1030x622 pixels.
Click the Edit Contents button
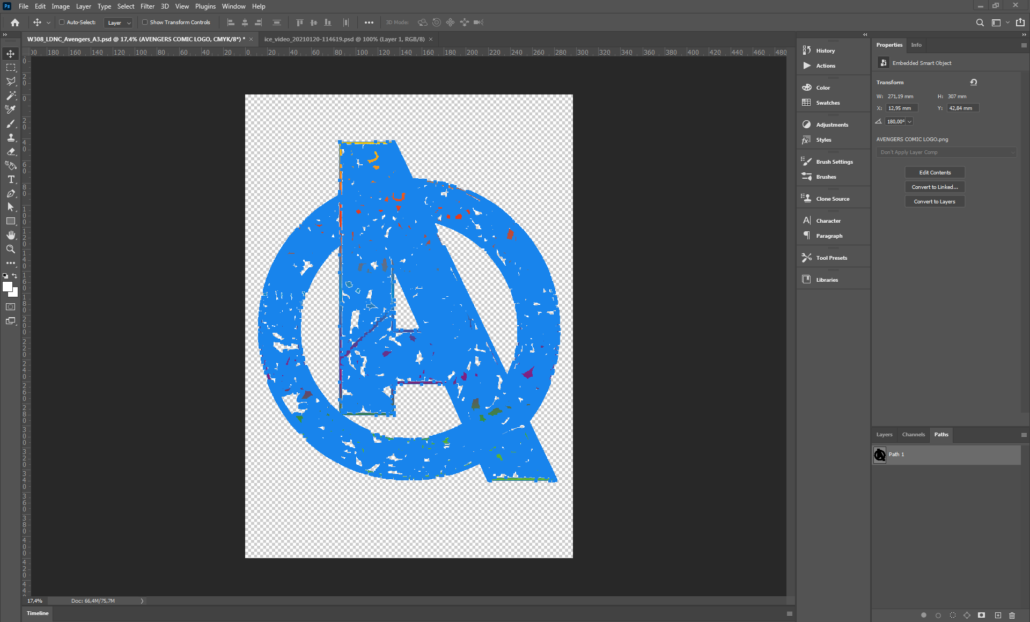935,173
